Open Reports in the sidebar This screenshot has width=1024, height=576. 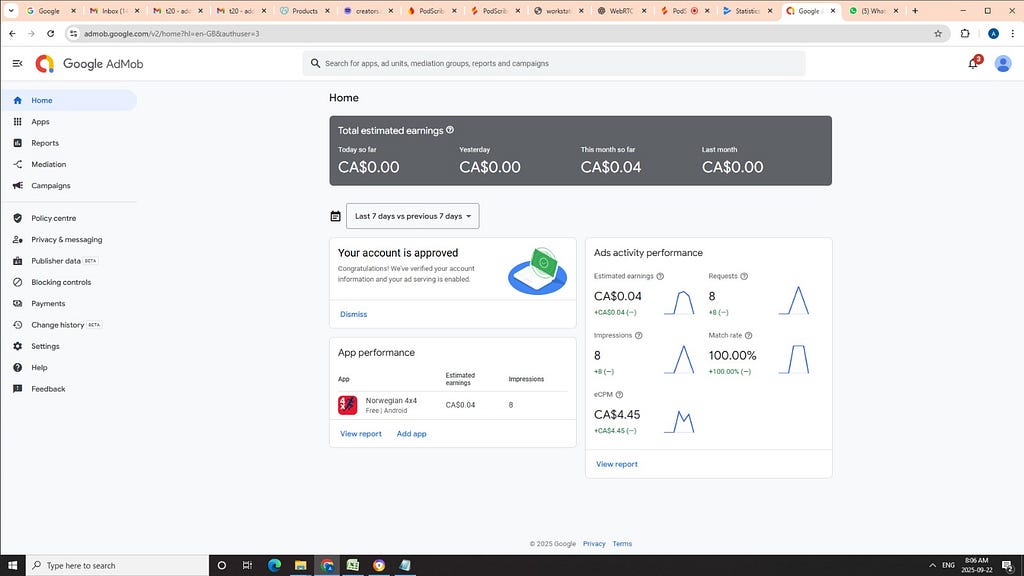pos(45,143)
